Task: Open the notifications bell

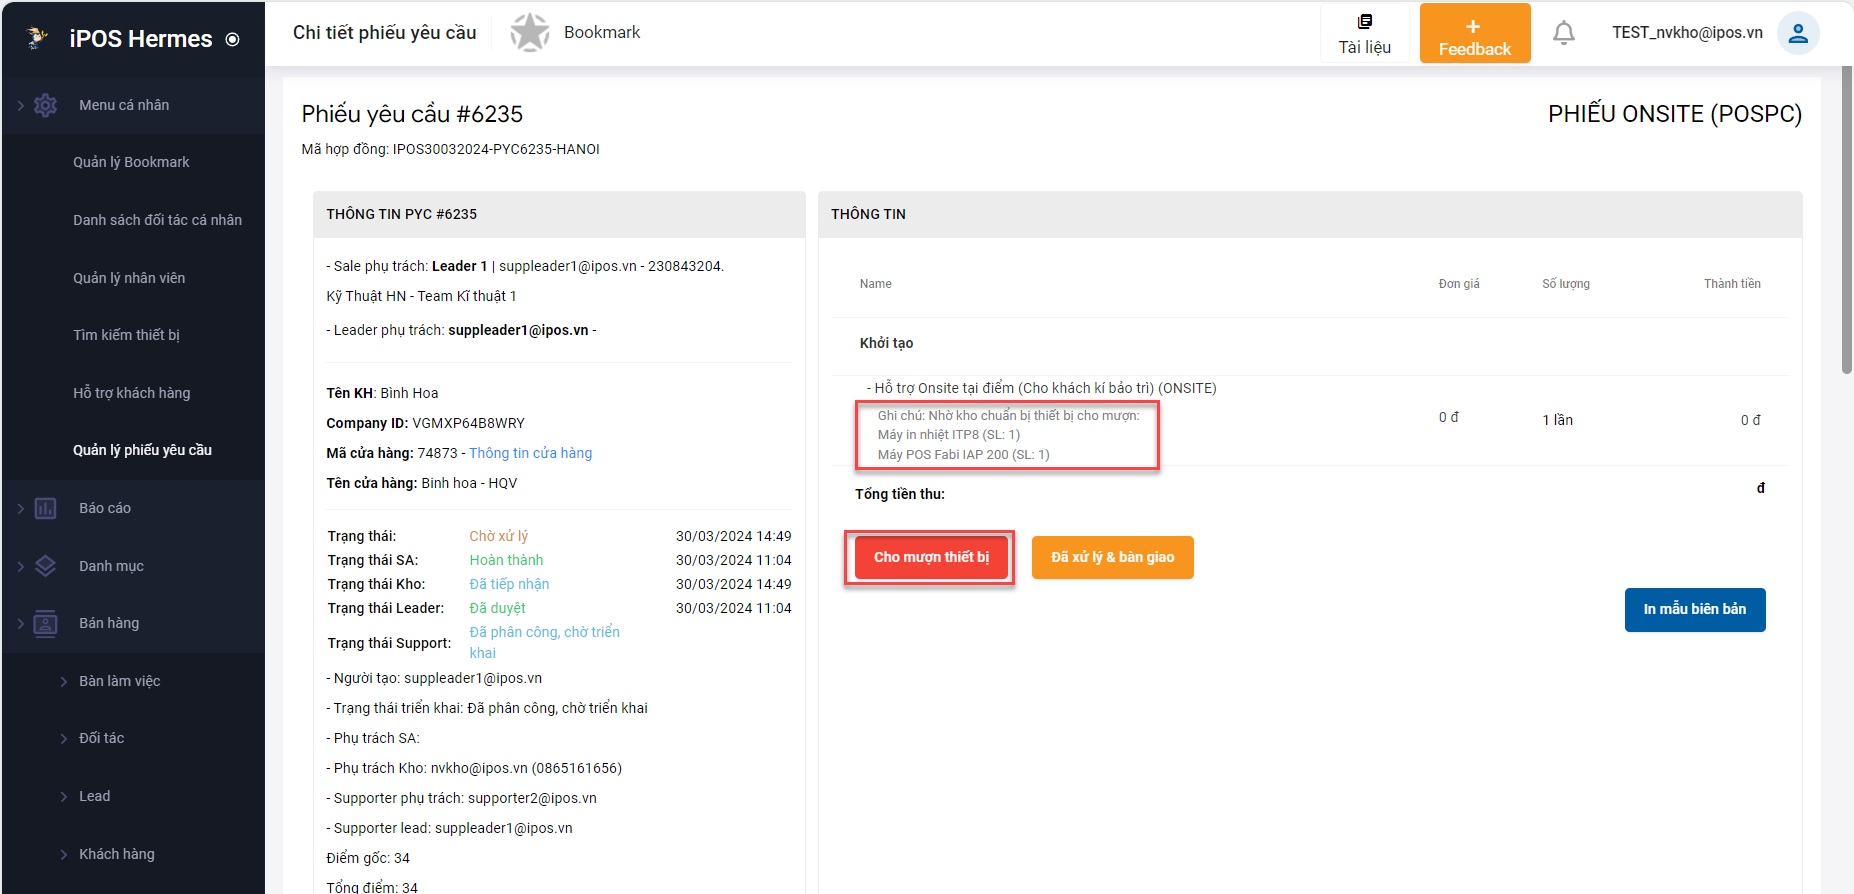Action: pyautogui.click(x=1563, y=33)
